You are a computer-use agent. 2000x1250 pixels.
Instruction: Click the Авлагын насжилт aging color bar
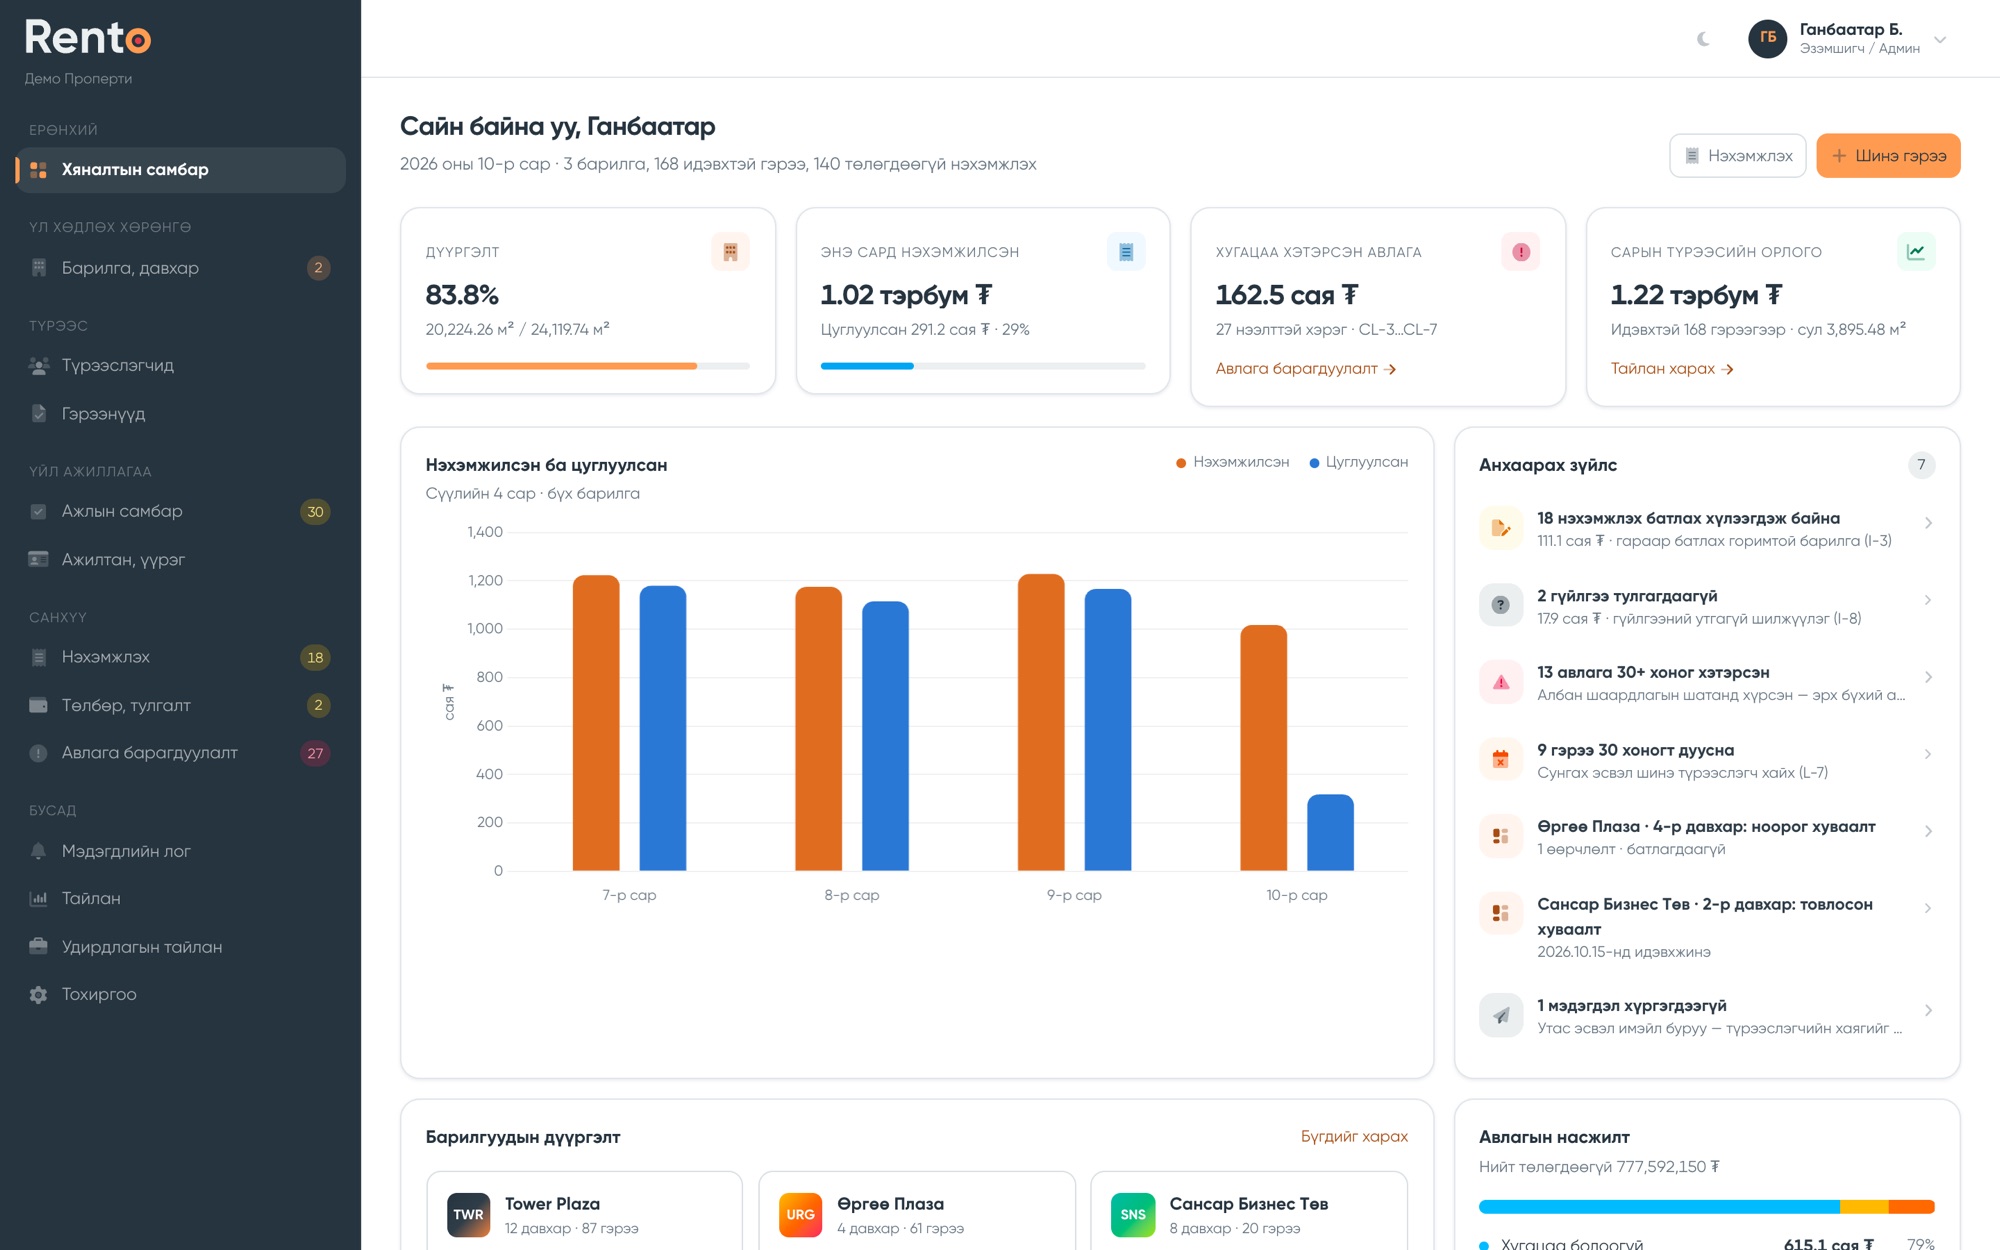[1707, 1207]
